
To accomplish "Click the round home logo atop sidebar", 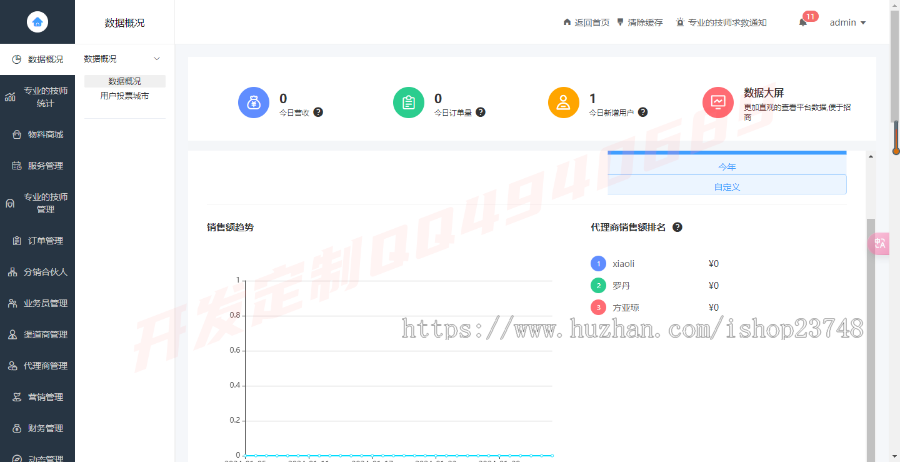I will [37, 22].
